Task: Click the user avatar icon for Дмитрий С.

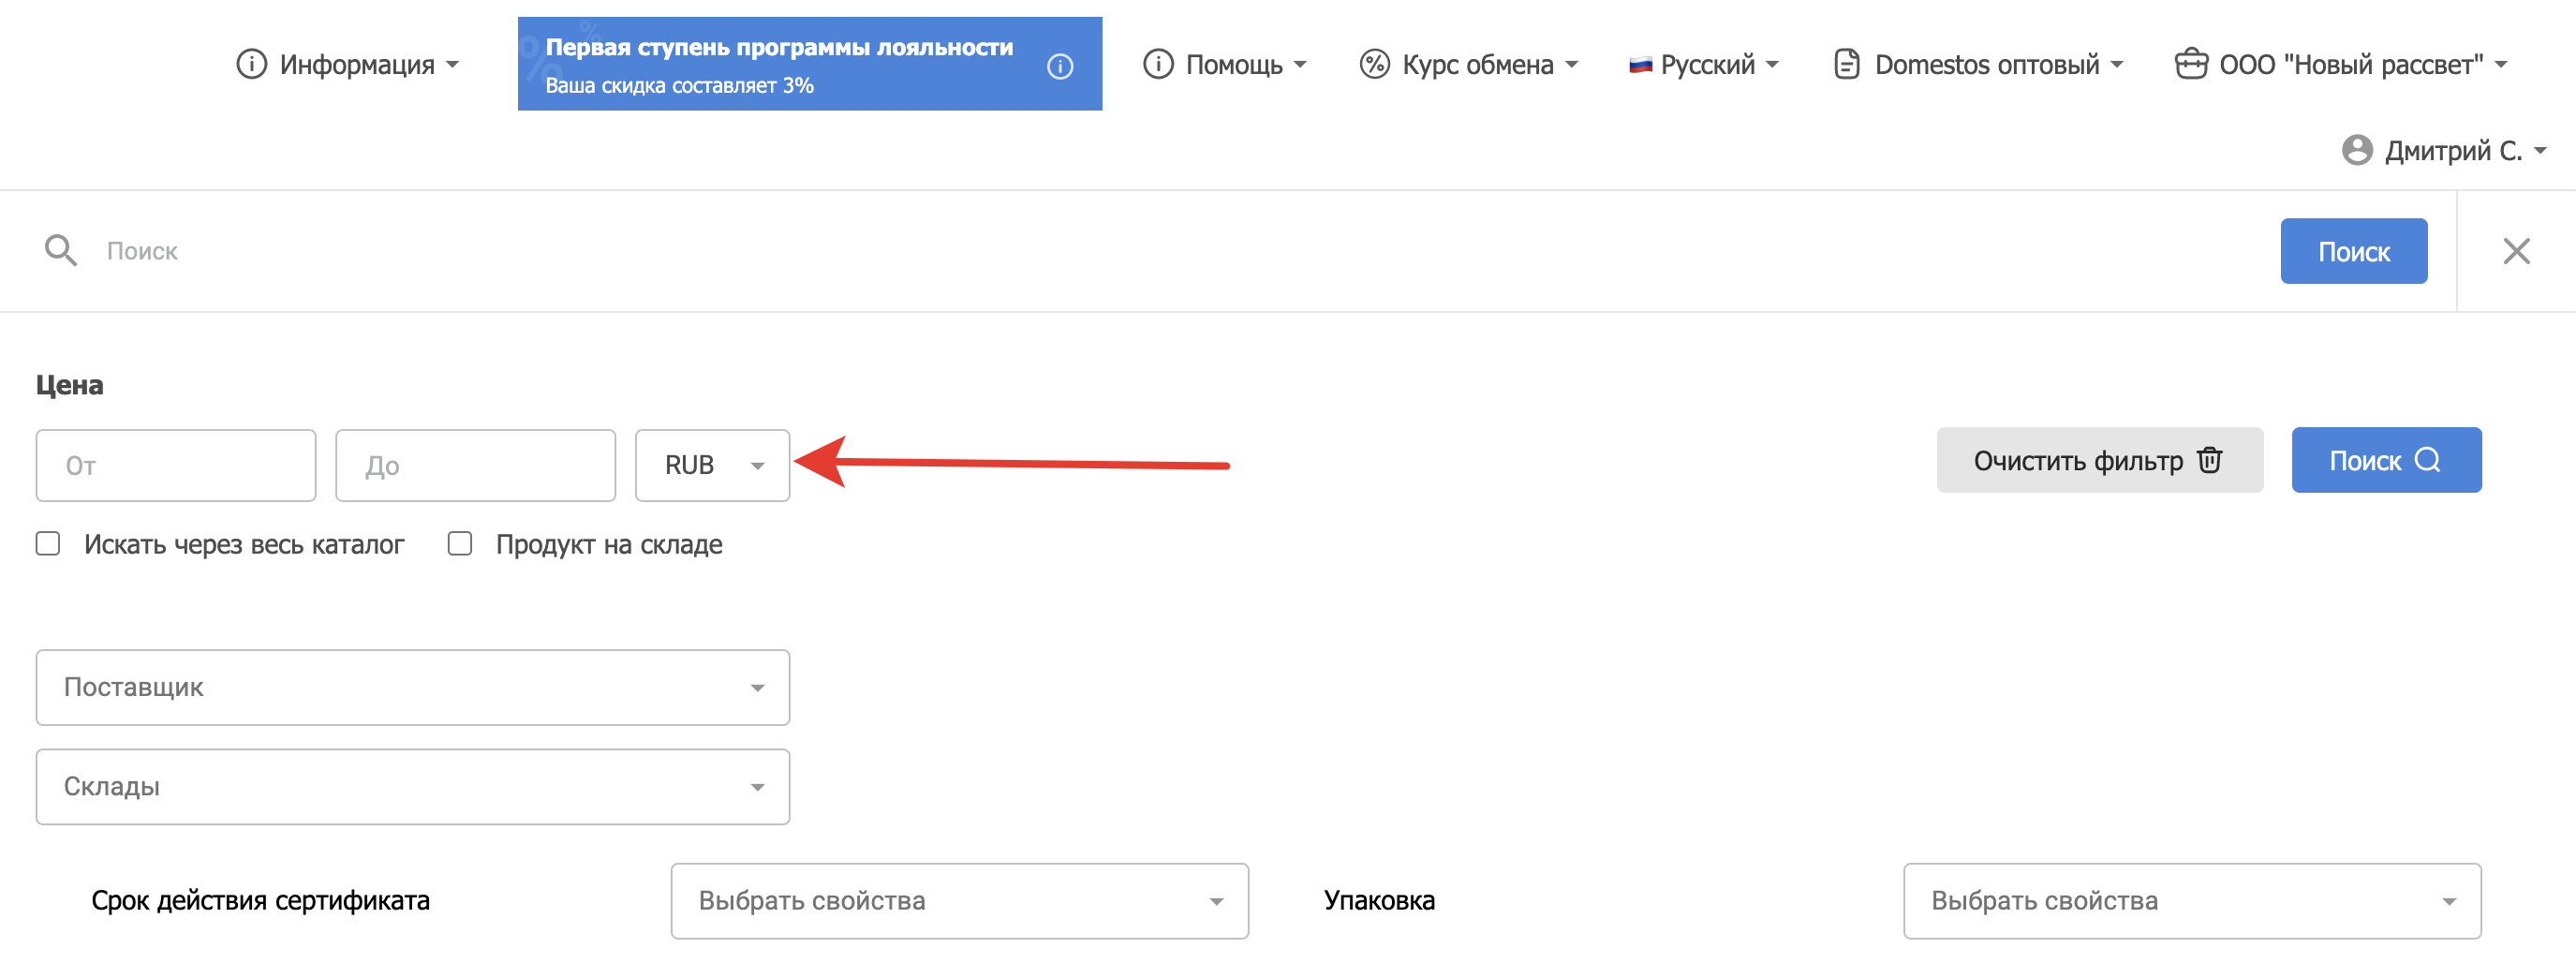Action: (x=2356, y=151)
